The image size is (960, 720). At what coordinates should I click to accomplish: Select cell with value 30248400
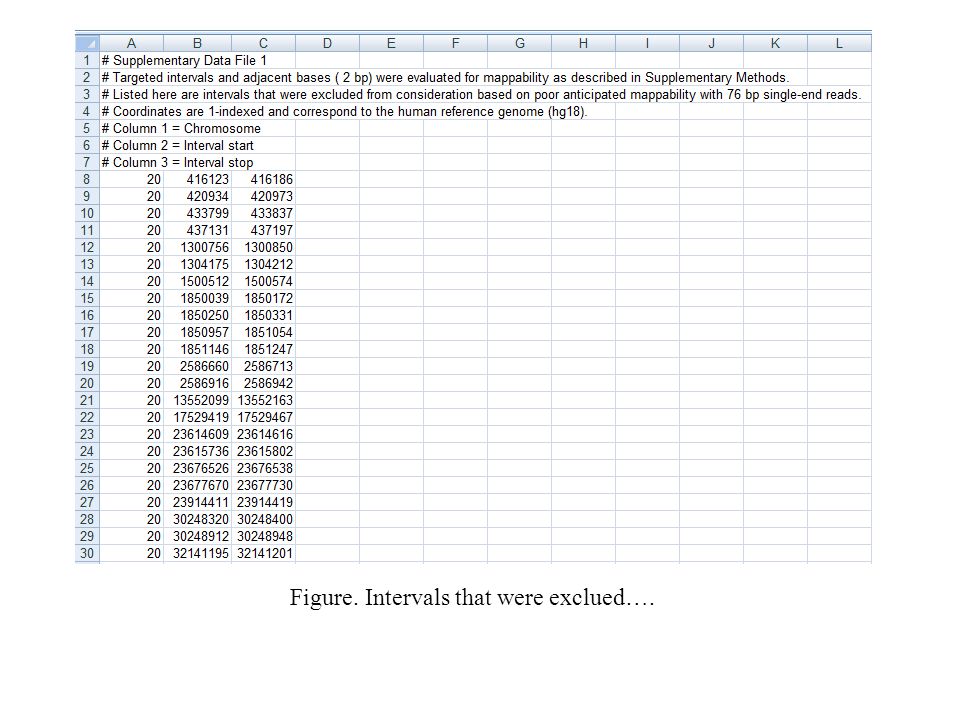pos(263,519)
